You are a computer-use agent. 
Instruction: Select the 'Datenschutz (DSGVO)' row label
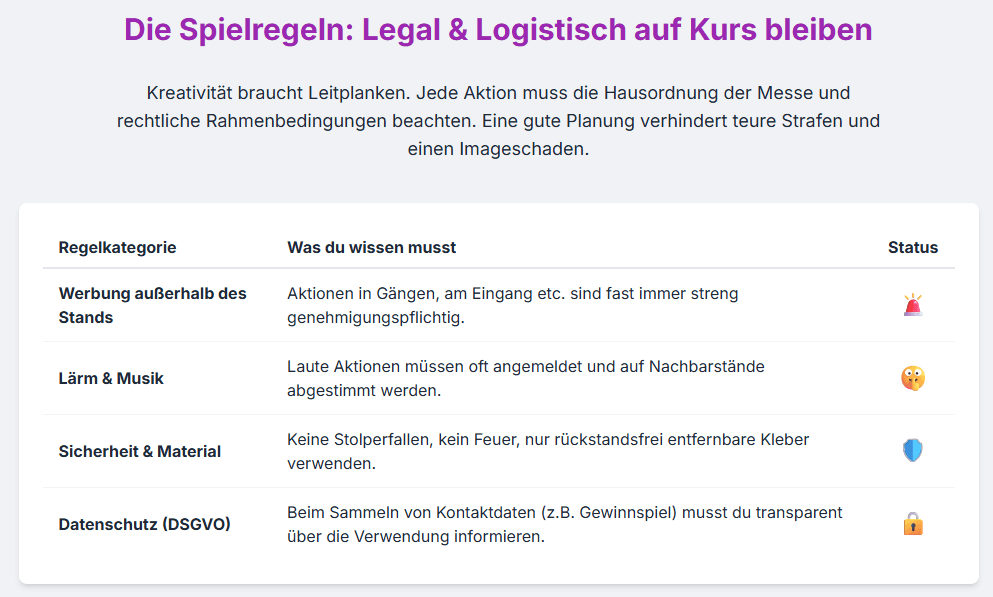(144, 524)
